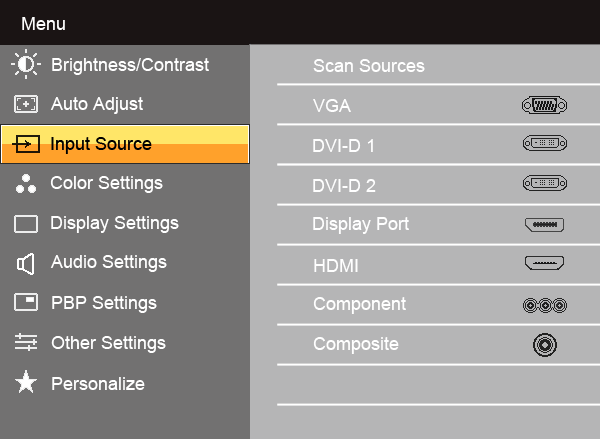Image resolution: width=600 pixels, height=439 pixels.
Task: Go to Personalize menu entry
Action: pos(98,383)
